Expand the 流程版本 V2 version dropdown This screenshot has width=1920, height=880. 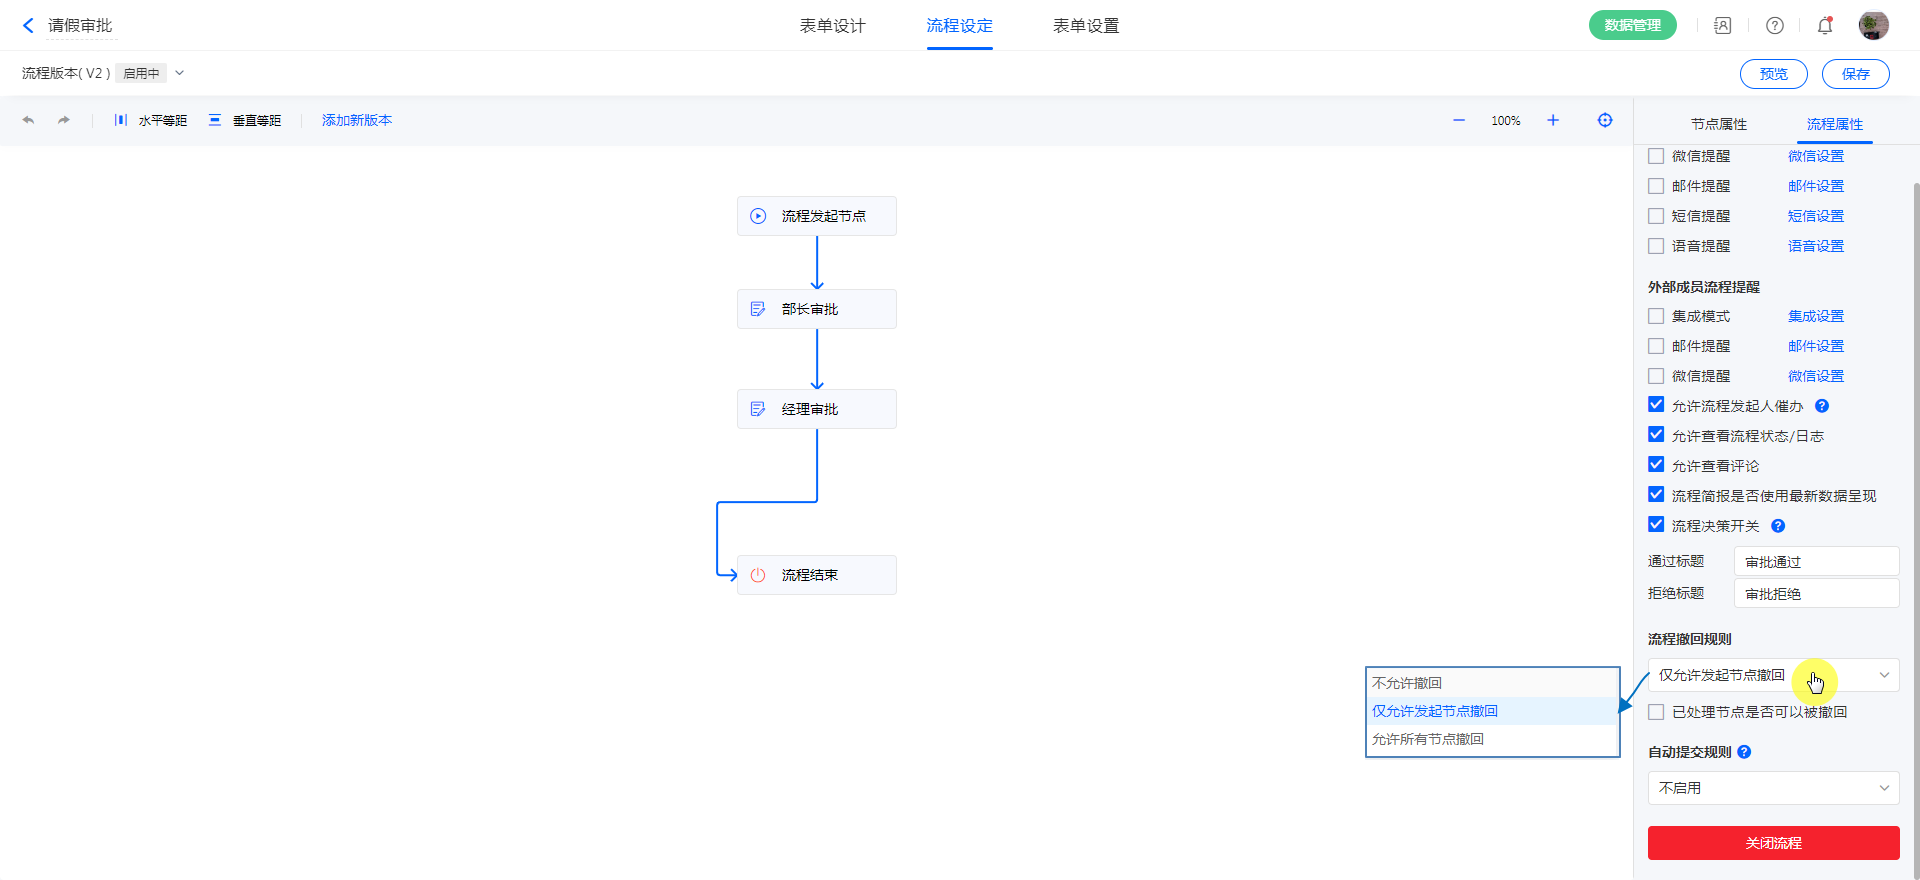[x=180, y=73]
